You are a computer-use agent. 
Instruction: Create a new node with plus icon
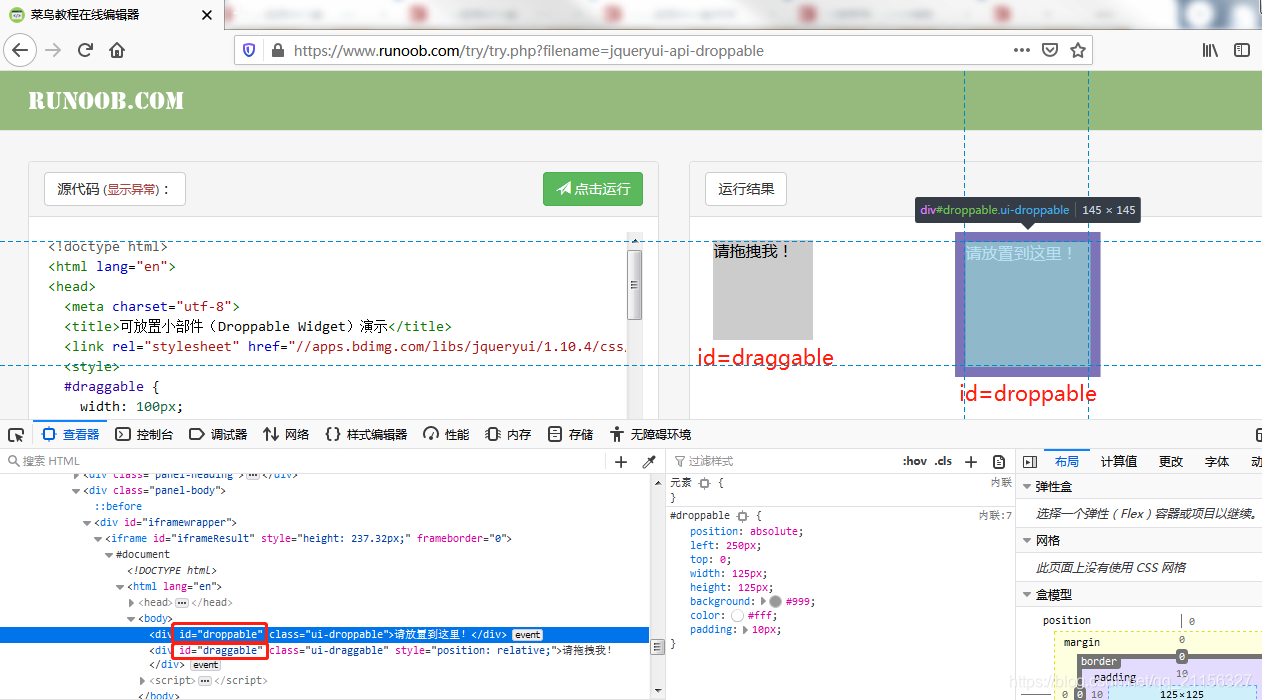coord(621,461)
